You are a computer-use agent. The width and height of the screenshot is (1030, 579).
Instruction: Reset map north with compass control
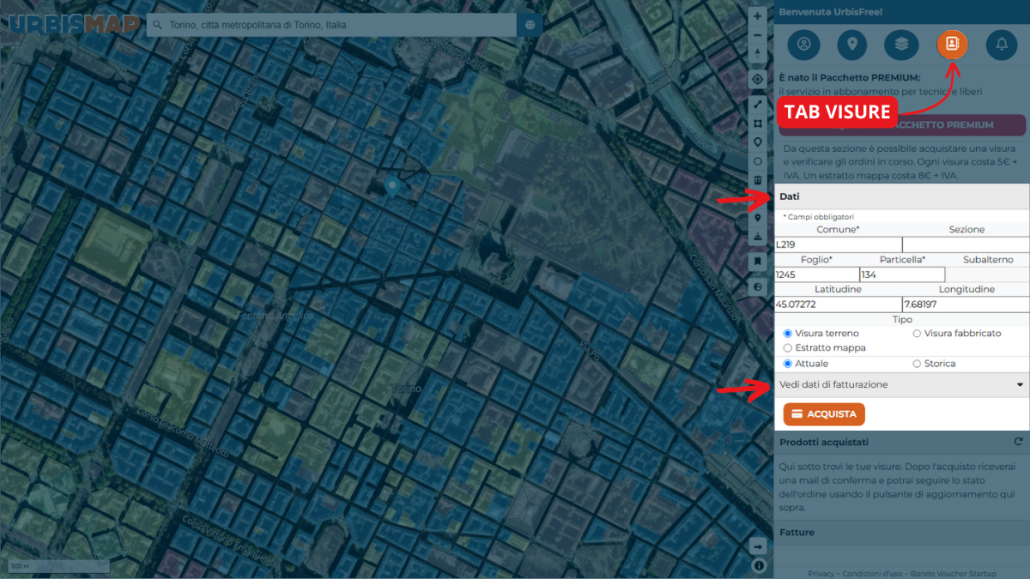[757, 54]
